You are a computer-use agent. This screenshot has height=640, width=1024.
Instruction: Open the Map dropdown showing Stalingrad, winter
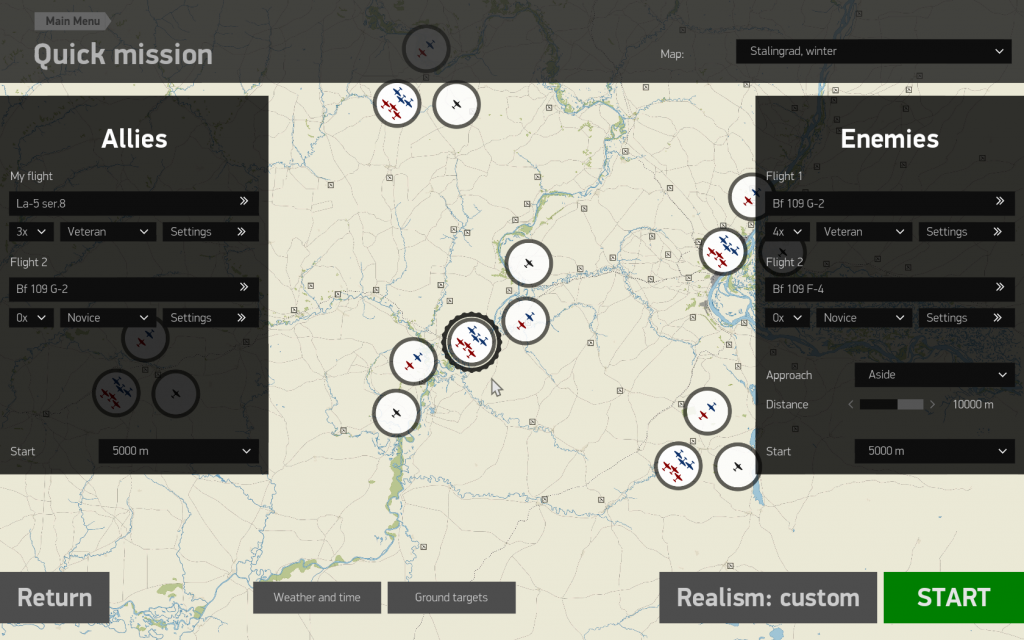[x=873, y=52]
